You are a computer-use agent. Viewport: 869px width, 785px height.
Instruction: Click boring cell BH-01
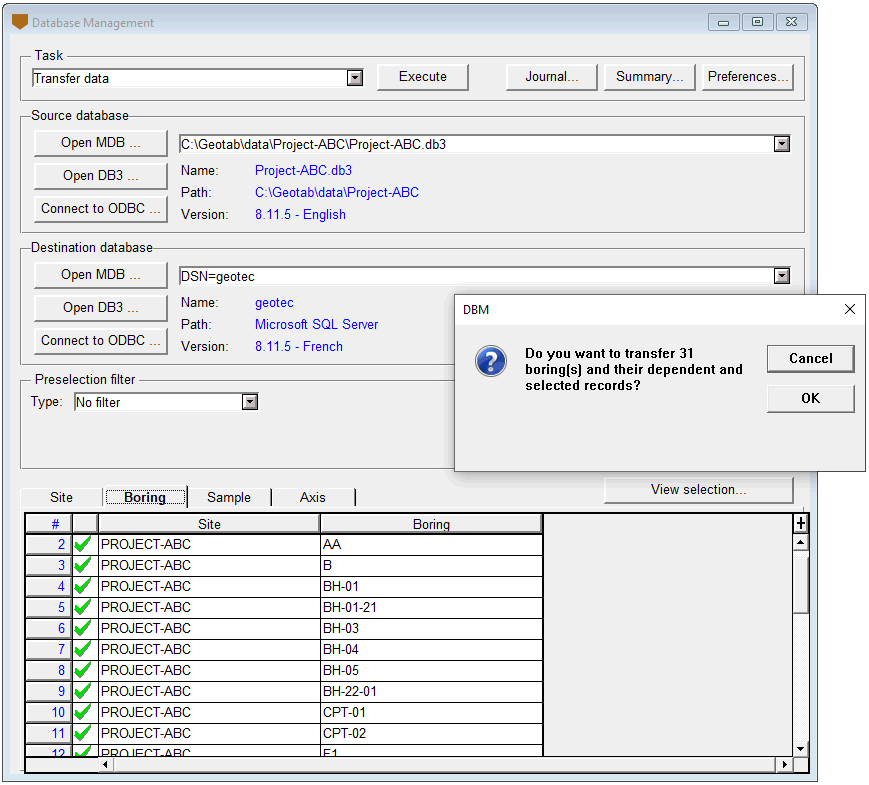[431, 587]
